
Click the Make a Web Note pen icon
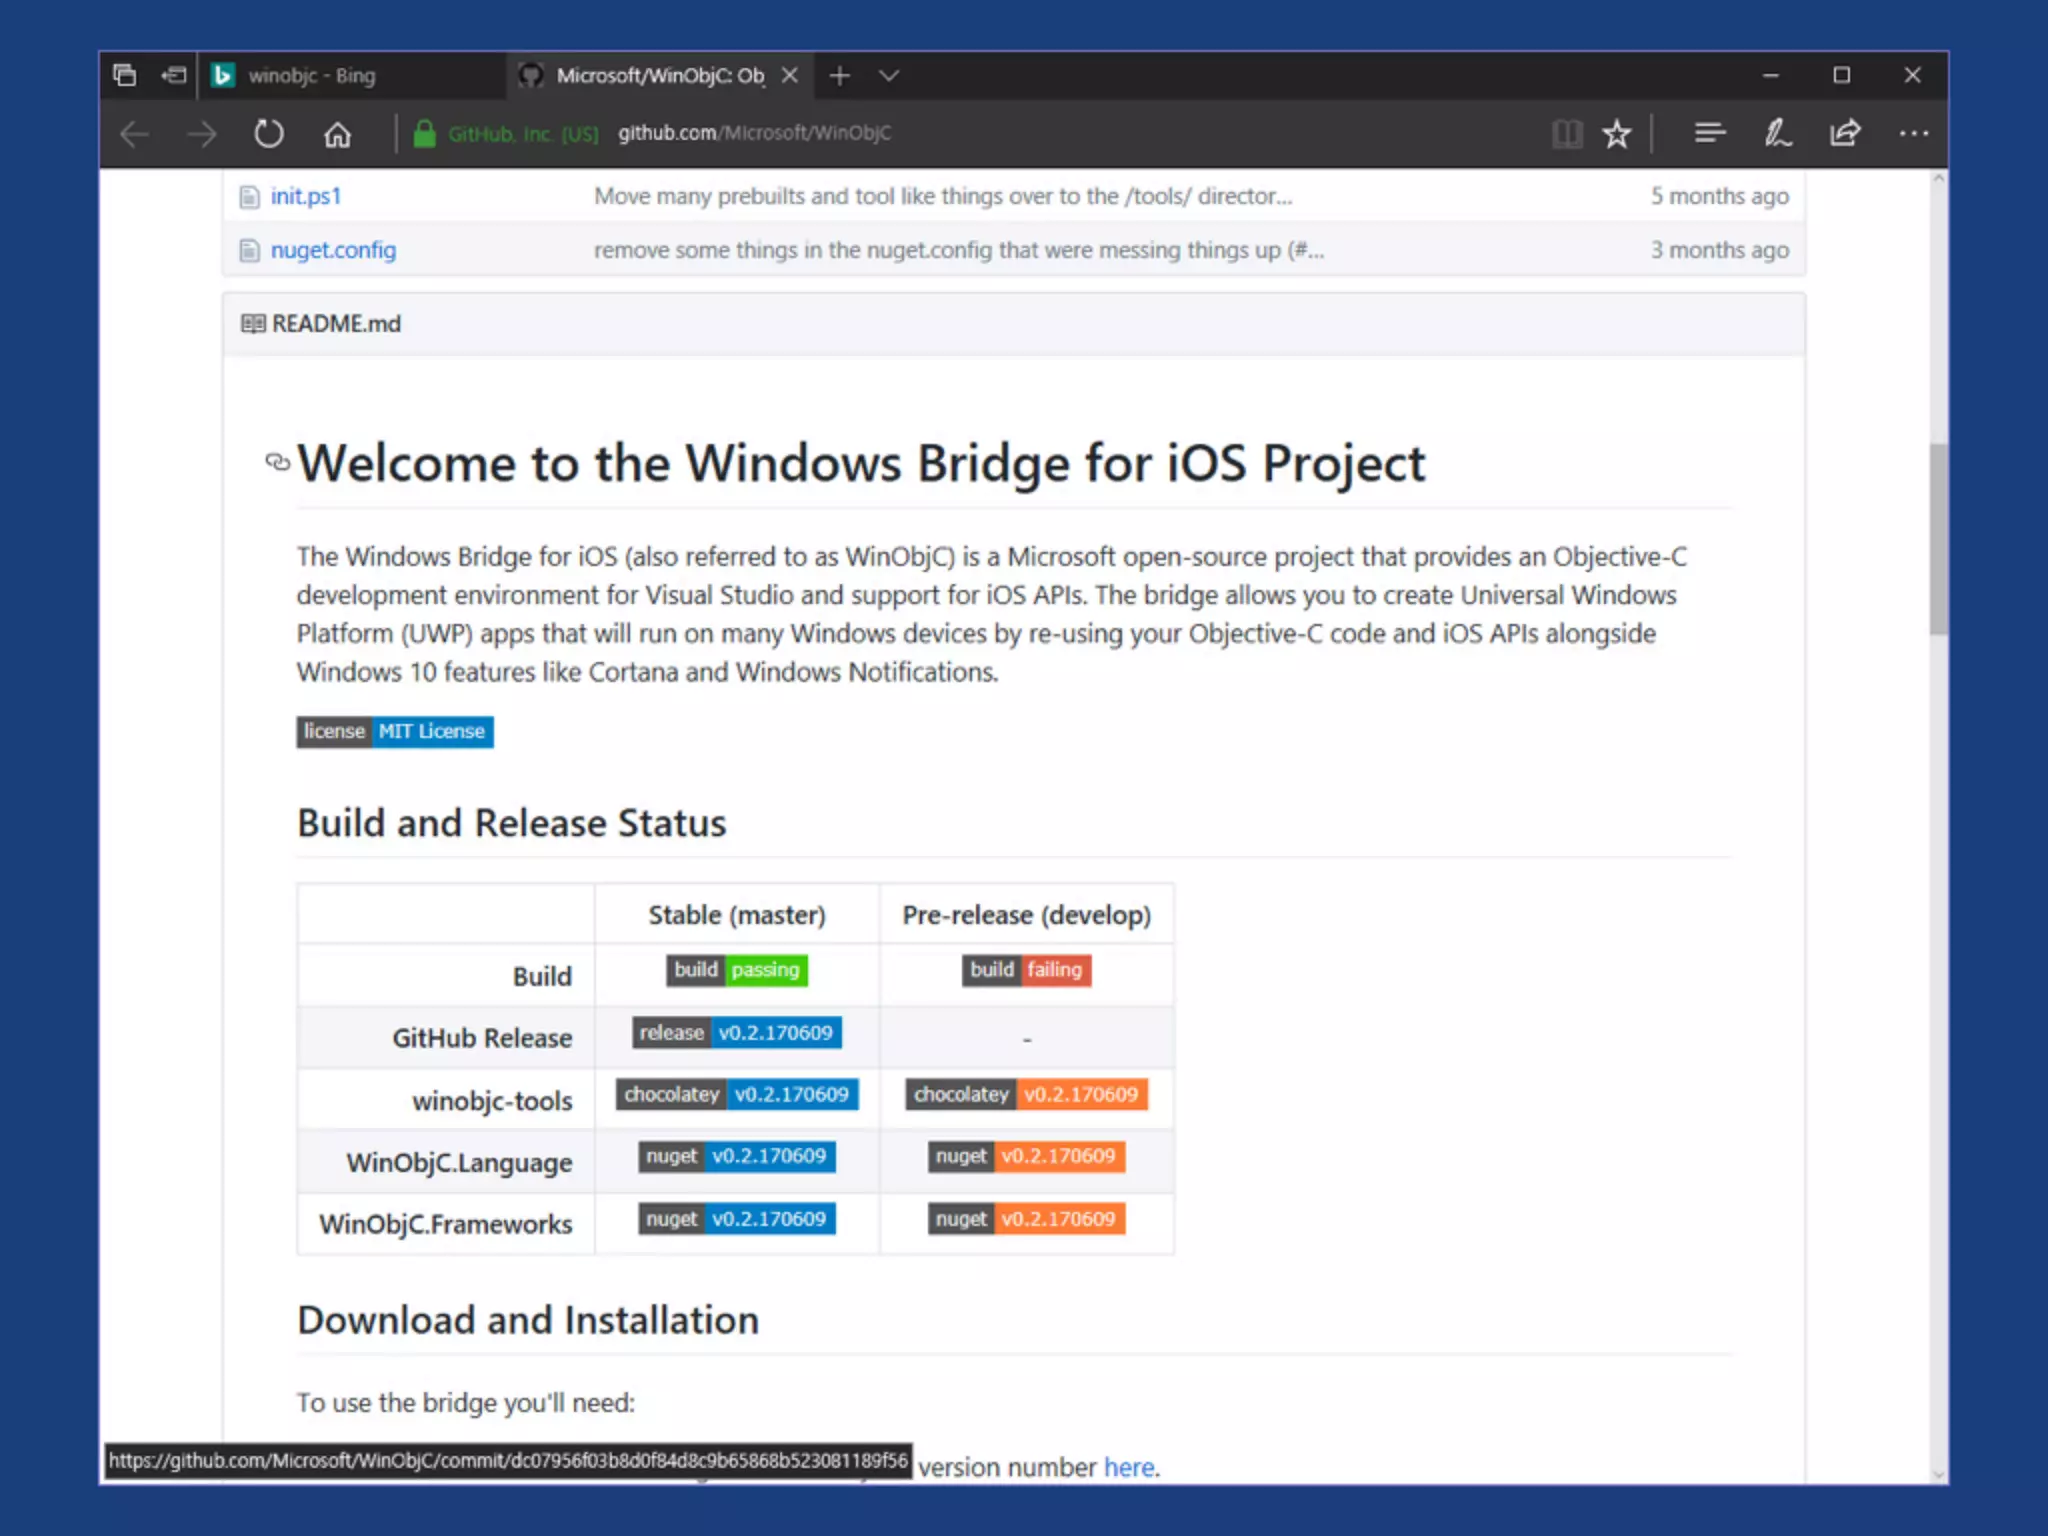coord(1777,133)
